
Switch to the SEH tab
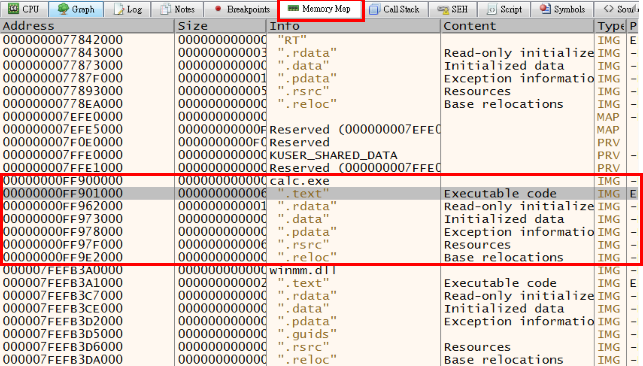pos(452,9)
